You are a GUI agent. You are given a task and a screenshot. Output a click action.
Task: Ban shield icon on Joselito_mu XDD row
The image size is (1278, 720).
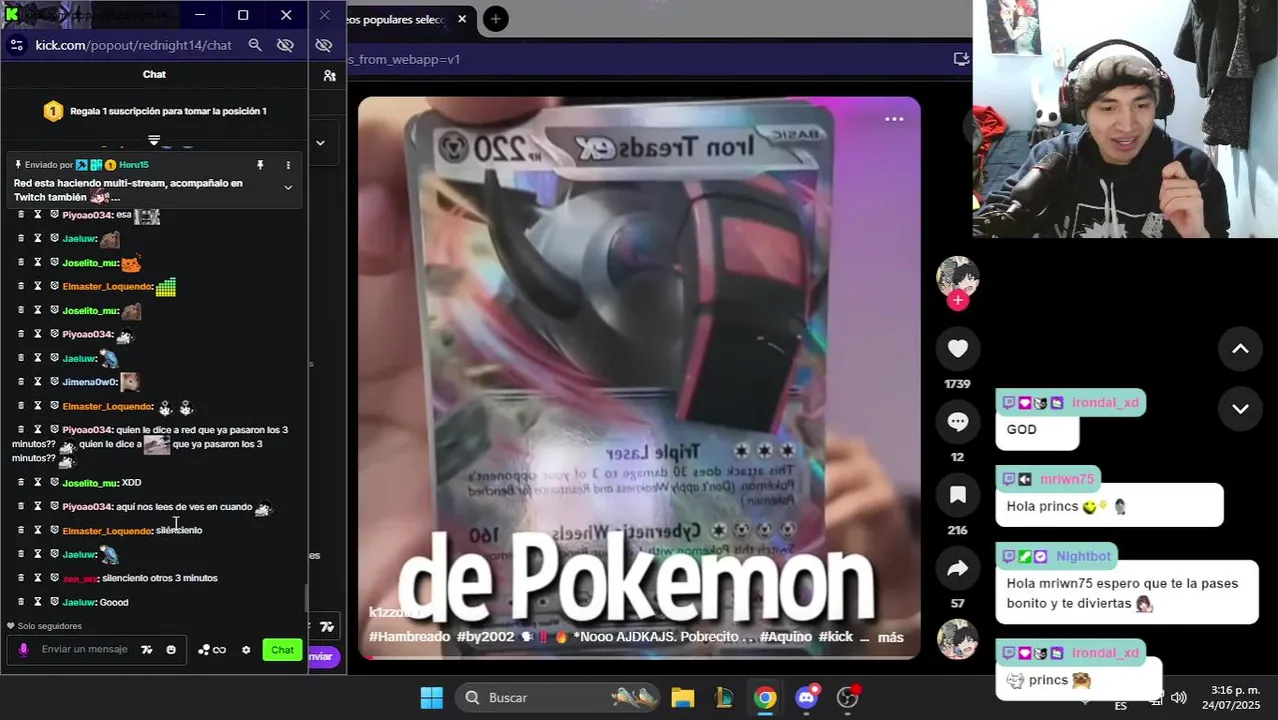tap(55, 482)
